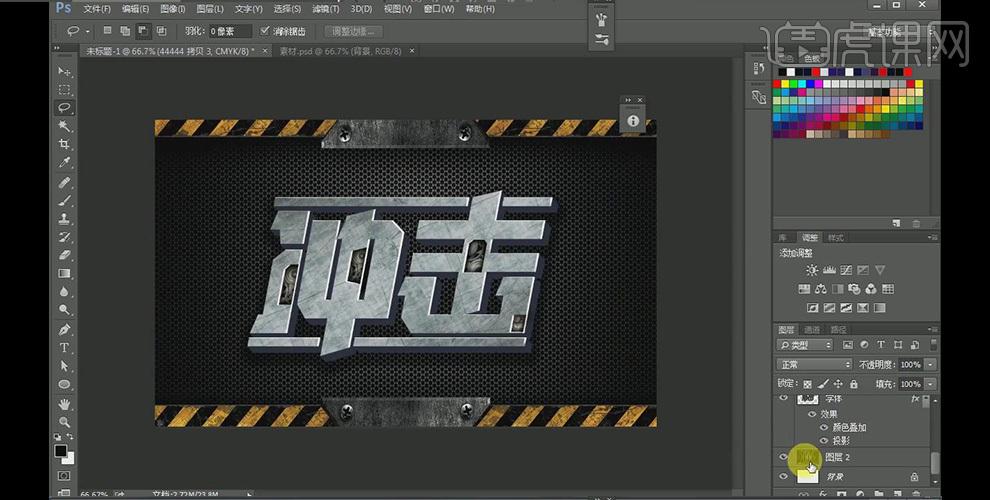
Task: Toggle visibility of 效果 effects group
Action: (813, 414)
